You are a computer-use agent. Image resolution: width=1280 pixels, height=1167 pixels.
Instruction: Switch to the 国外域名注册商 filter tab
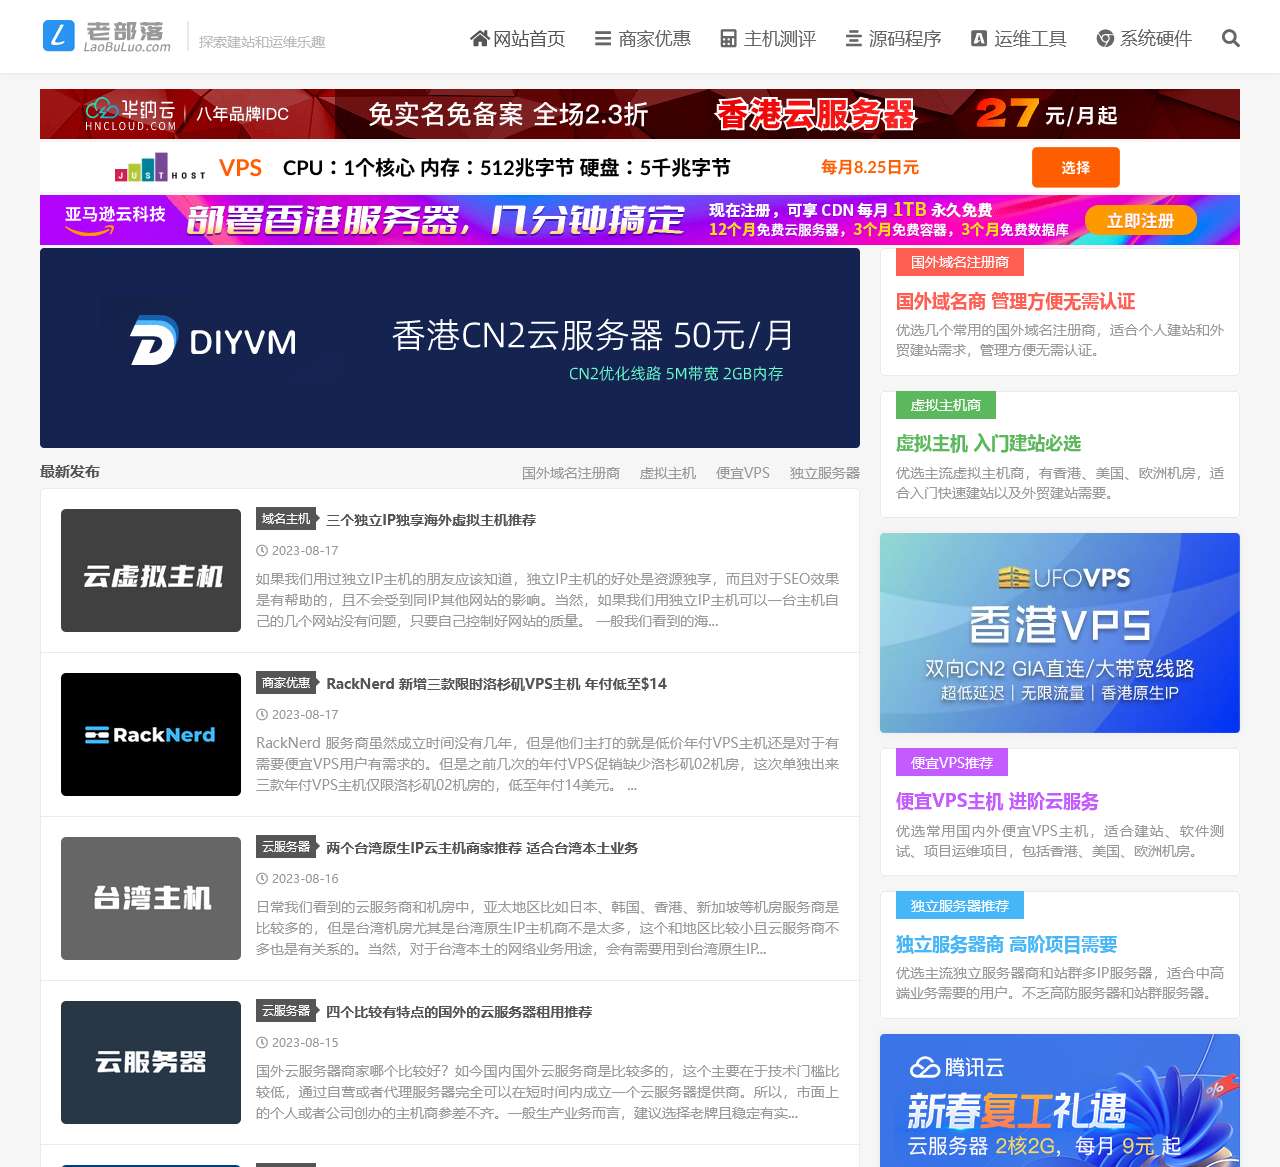(570, 473)
